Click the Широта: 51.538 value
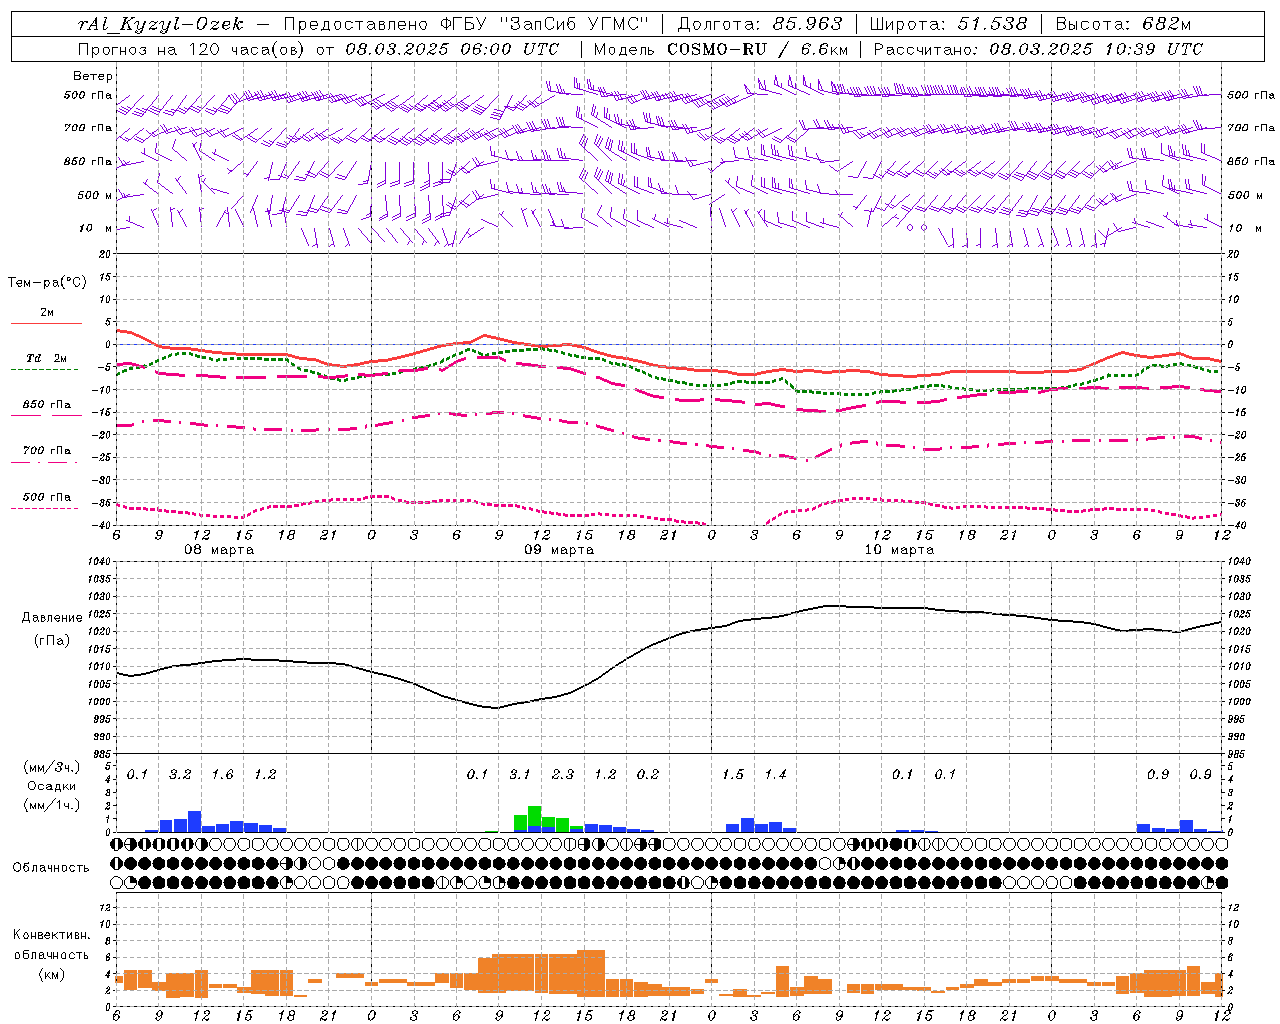Viewport: 1280px width, 1024px height. click(x=949, y=25)
